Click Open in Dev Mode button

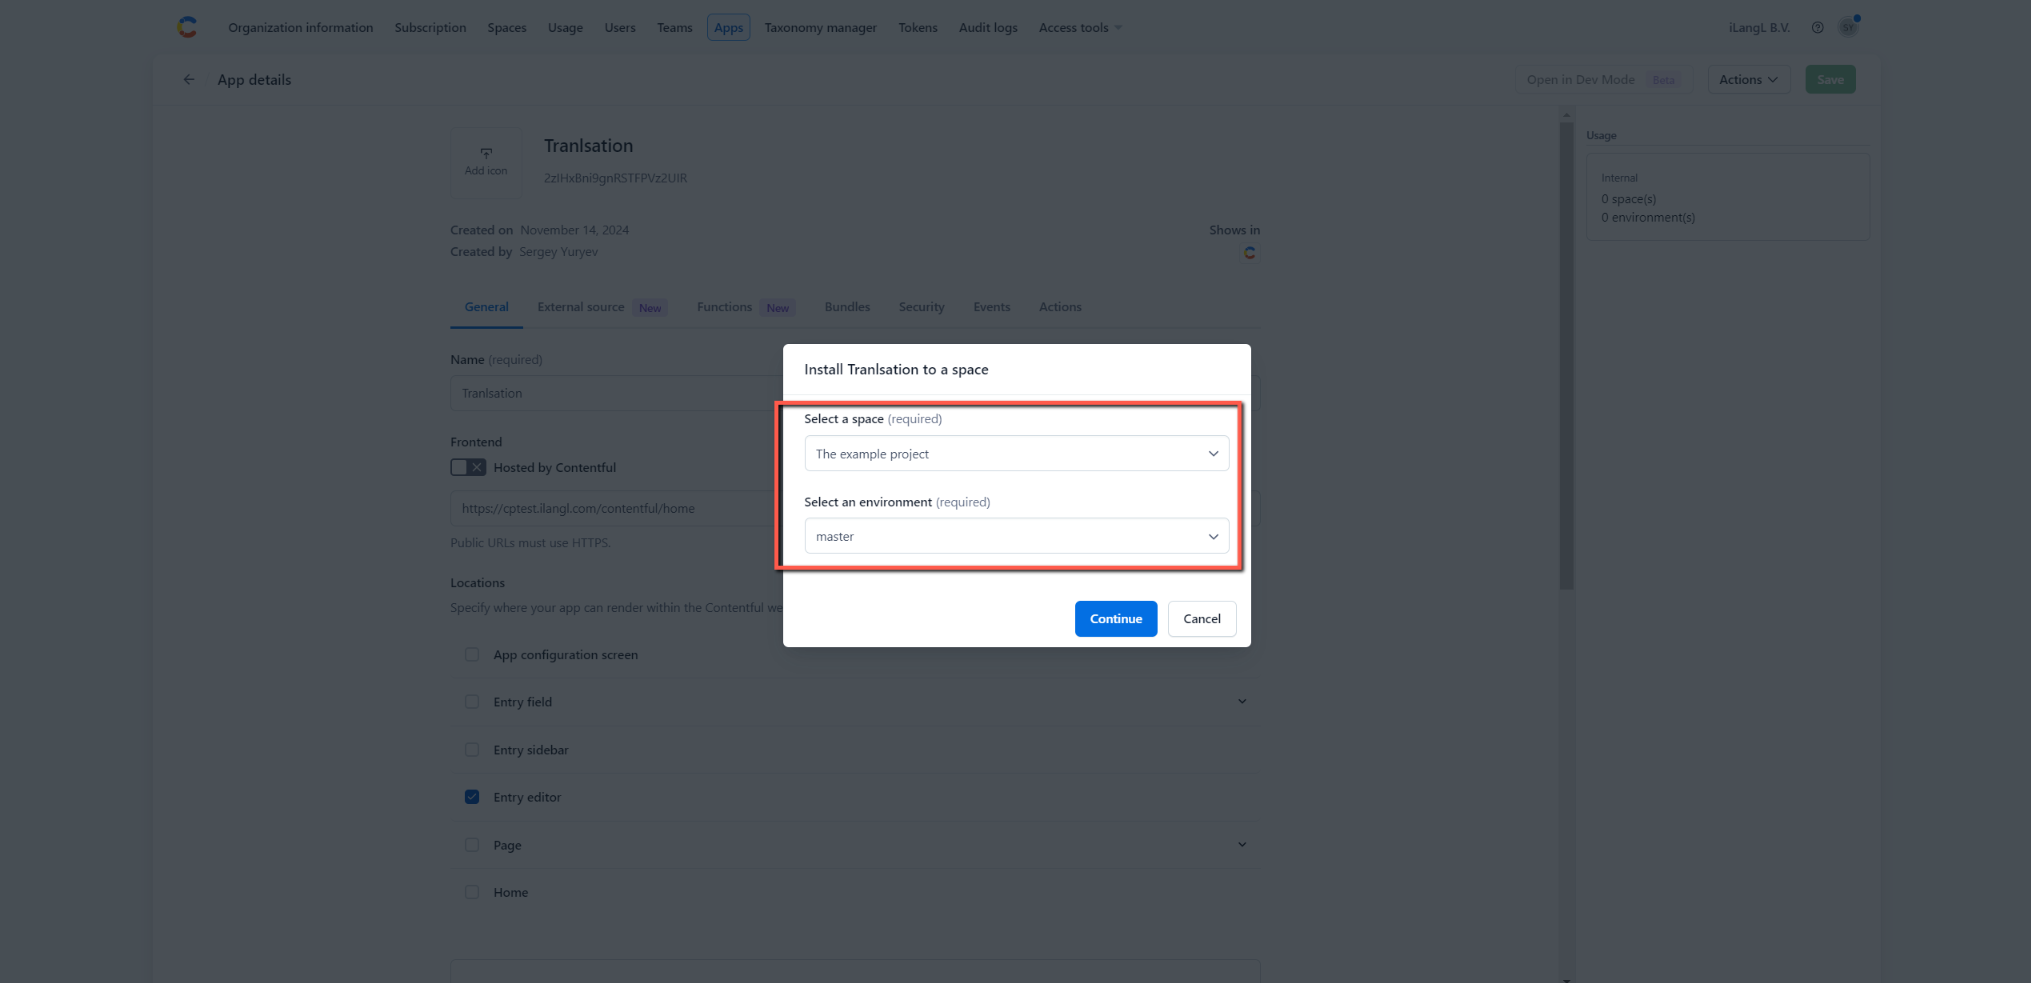pos(1603,80)
